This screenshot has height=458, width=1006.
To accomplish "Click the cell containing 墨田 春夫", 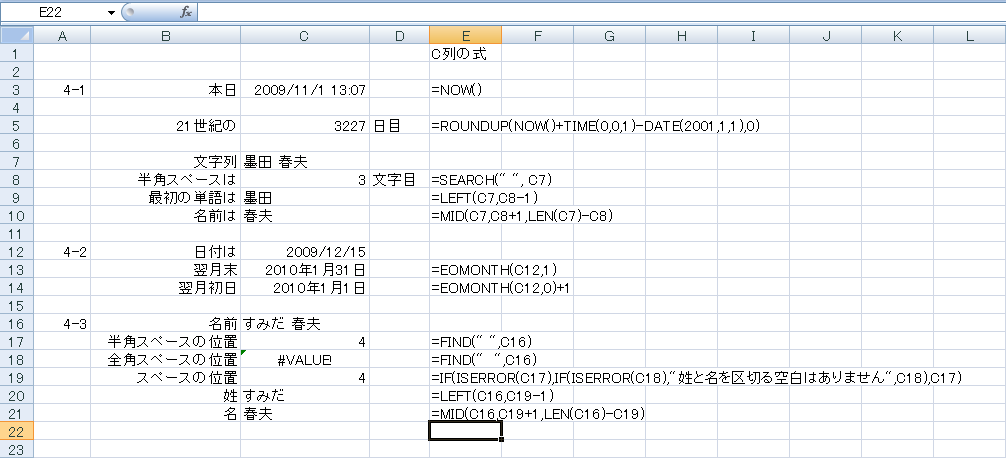I will point(304,162).
